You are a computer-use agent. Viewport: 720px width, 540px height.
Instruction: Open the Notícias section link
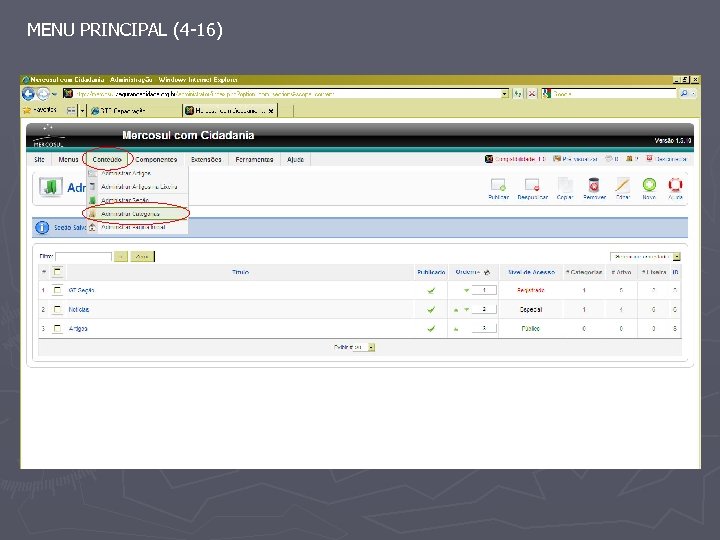[x=79, y=309]
